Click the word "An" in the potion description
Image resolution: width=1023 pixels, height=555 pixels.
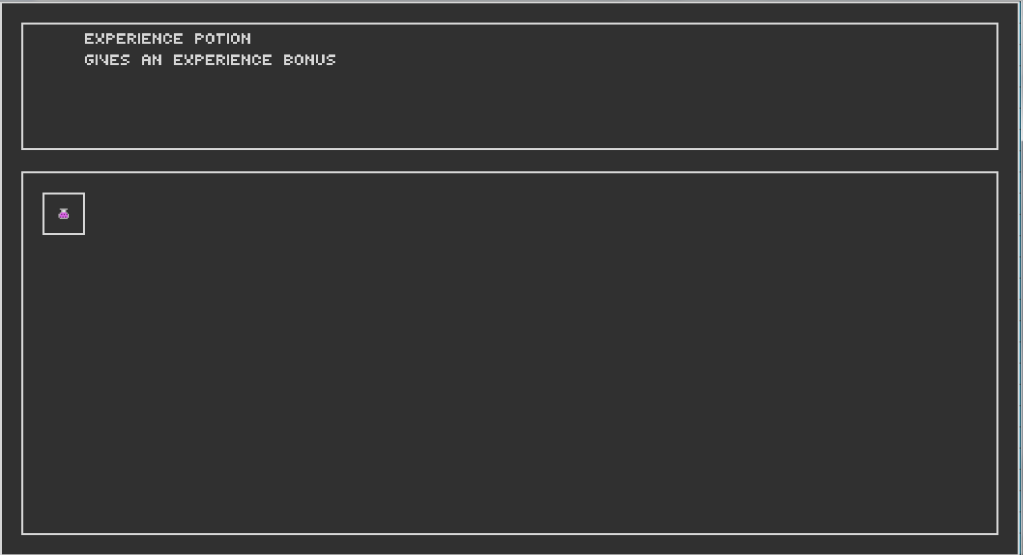coord(151,59)
